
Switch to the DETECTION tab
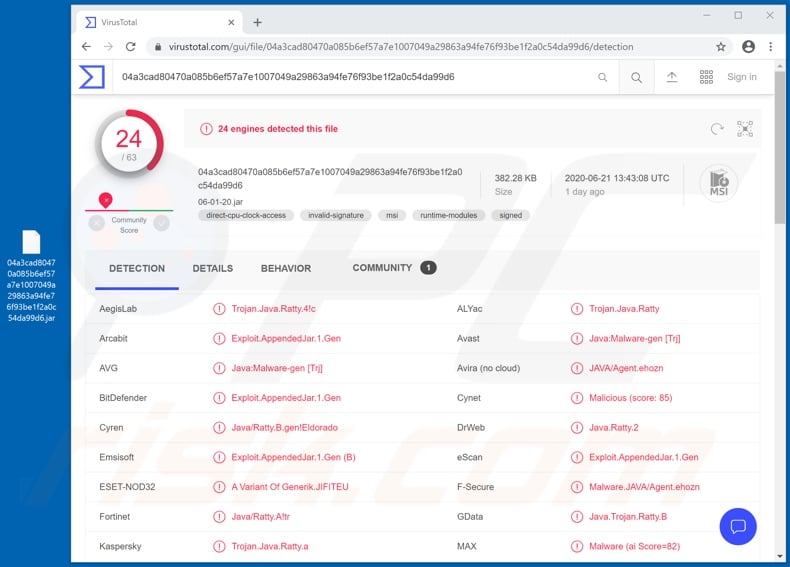pos(137,269)
